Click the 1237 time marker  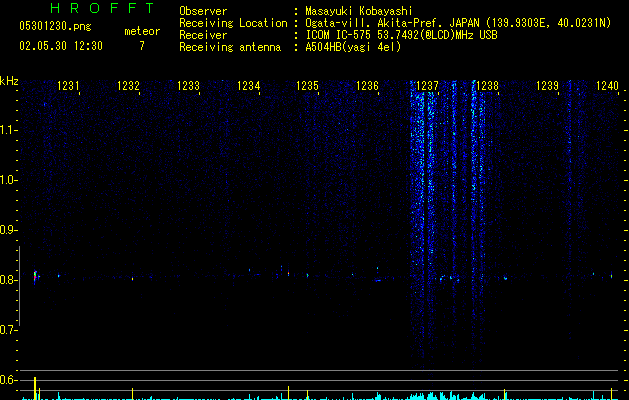pos(428,86)
